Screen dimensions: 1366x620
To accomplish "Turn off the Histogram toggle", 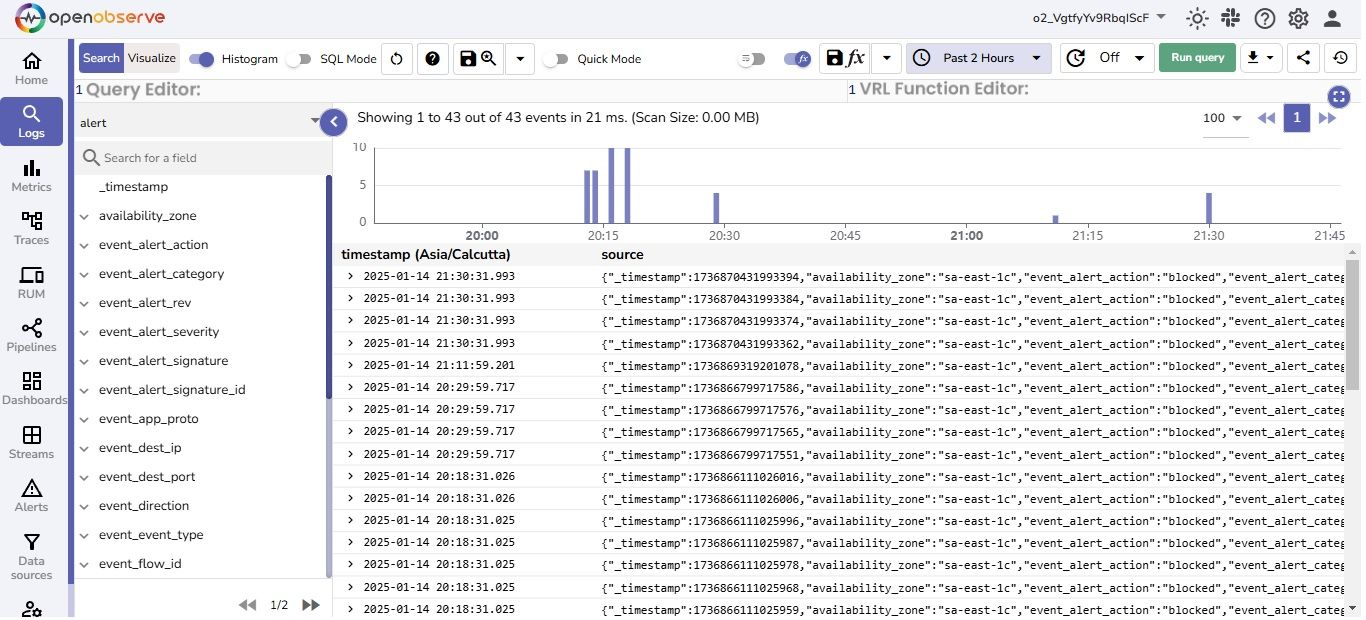I will (200, 59).
